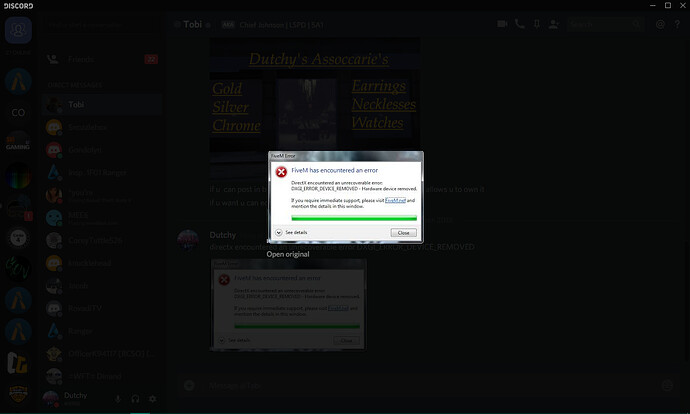Viewport: 690px width, 414px height.
Task: Open the emoji picker in message box
Action: pyautogui.click(x=667, y=385)
